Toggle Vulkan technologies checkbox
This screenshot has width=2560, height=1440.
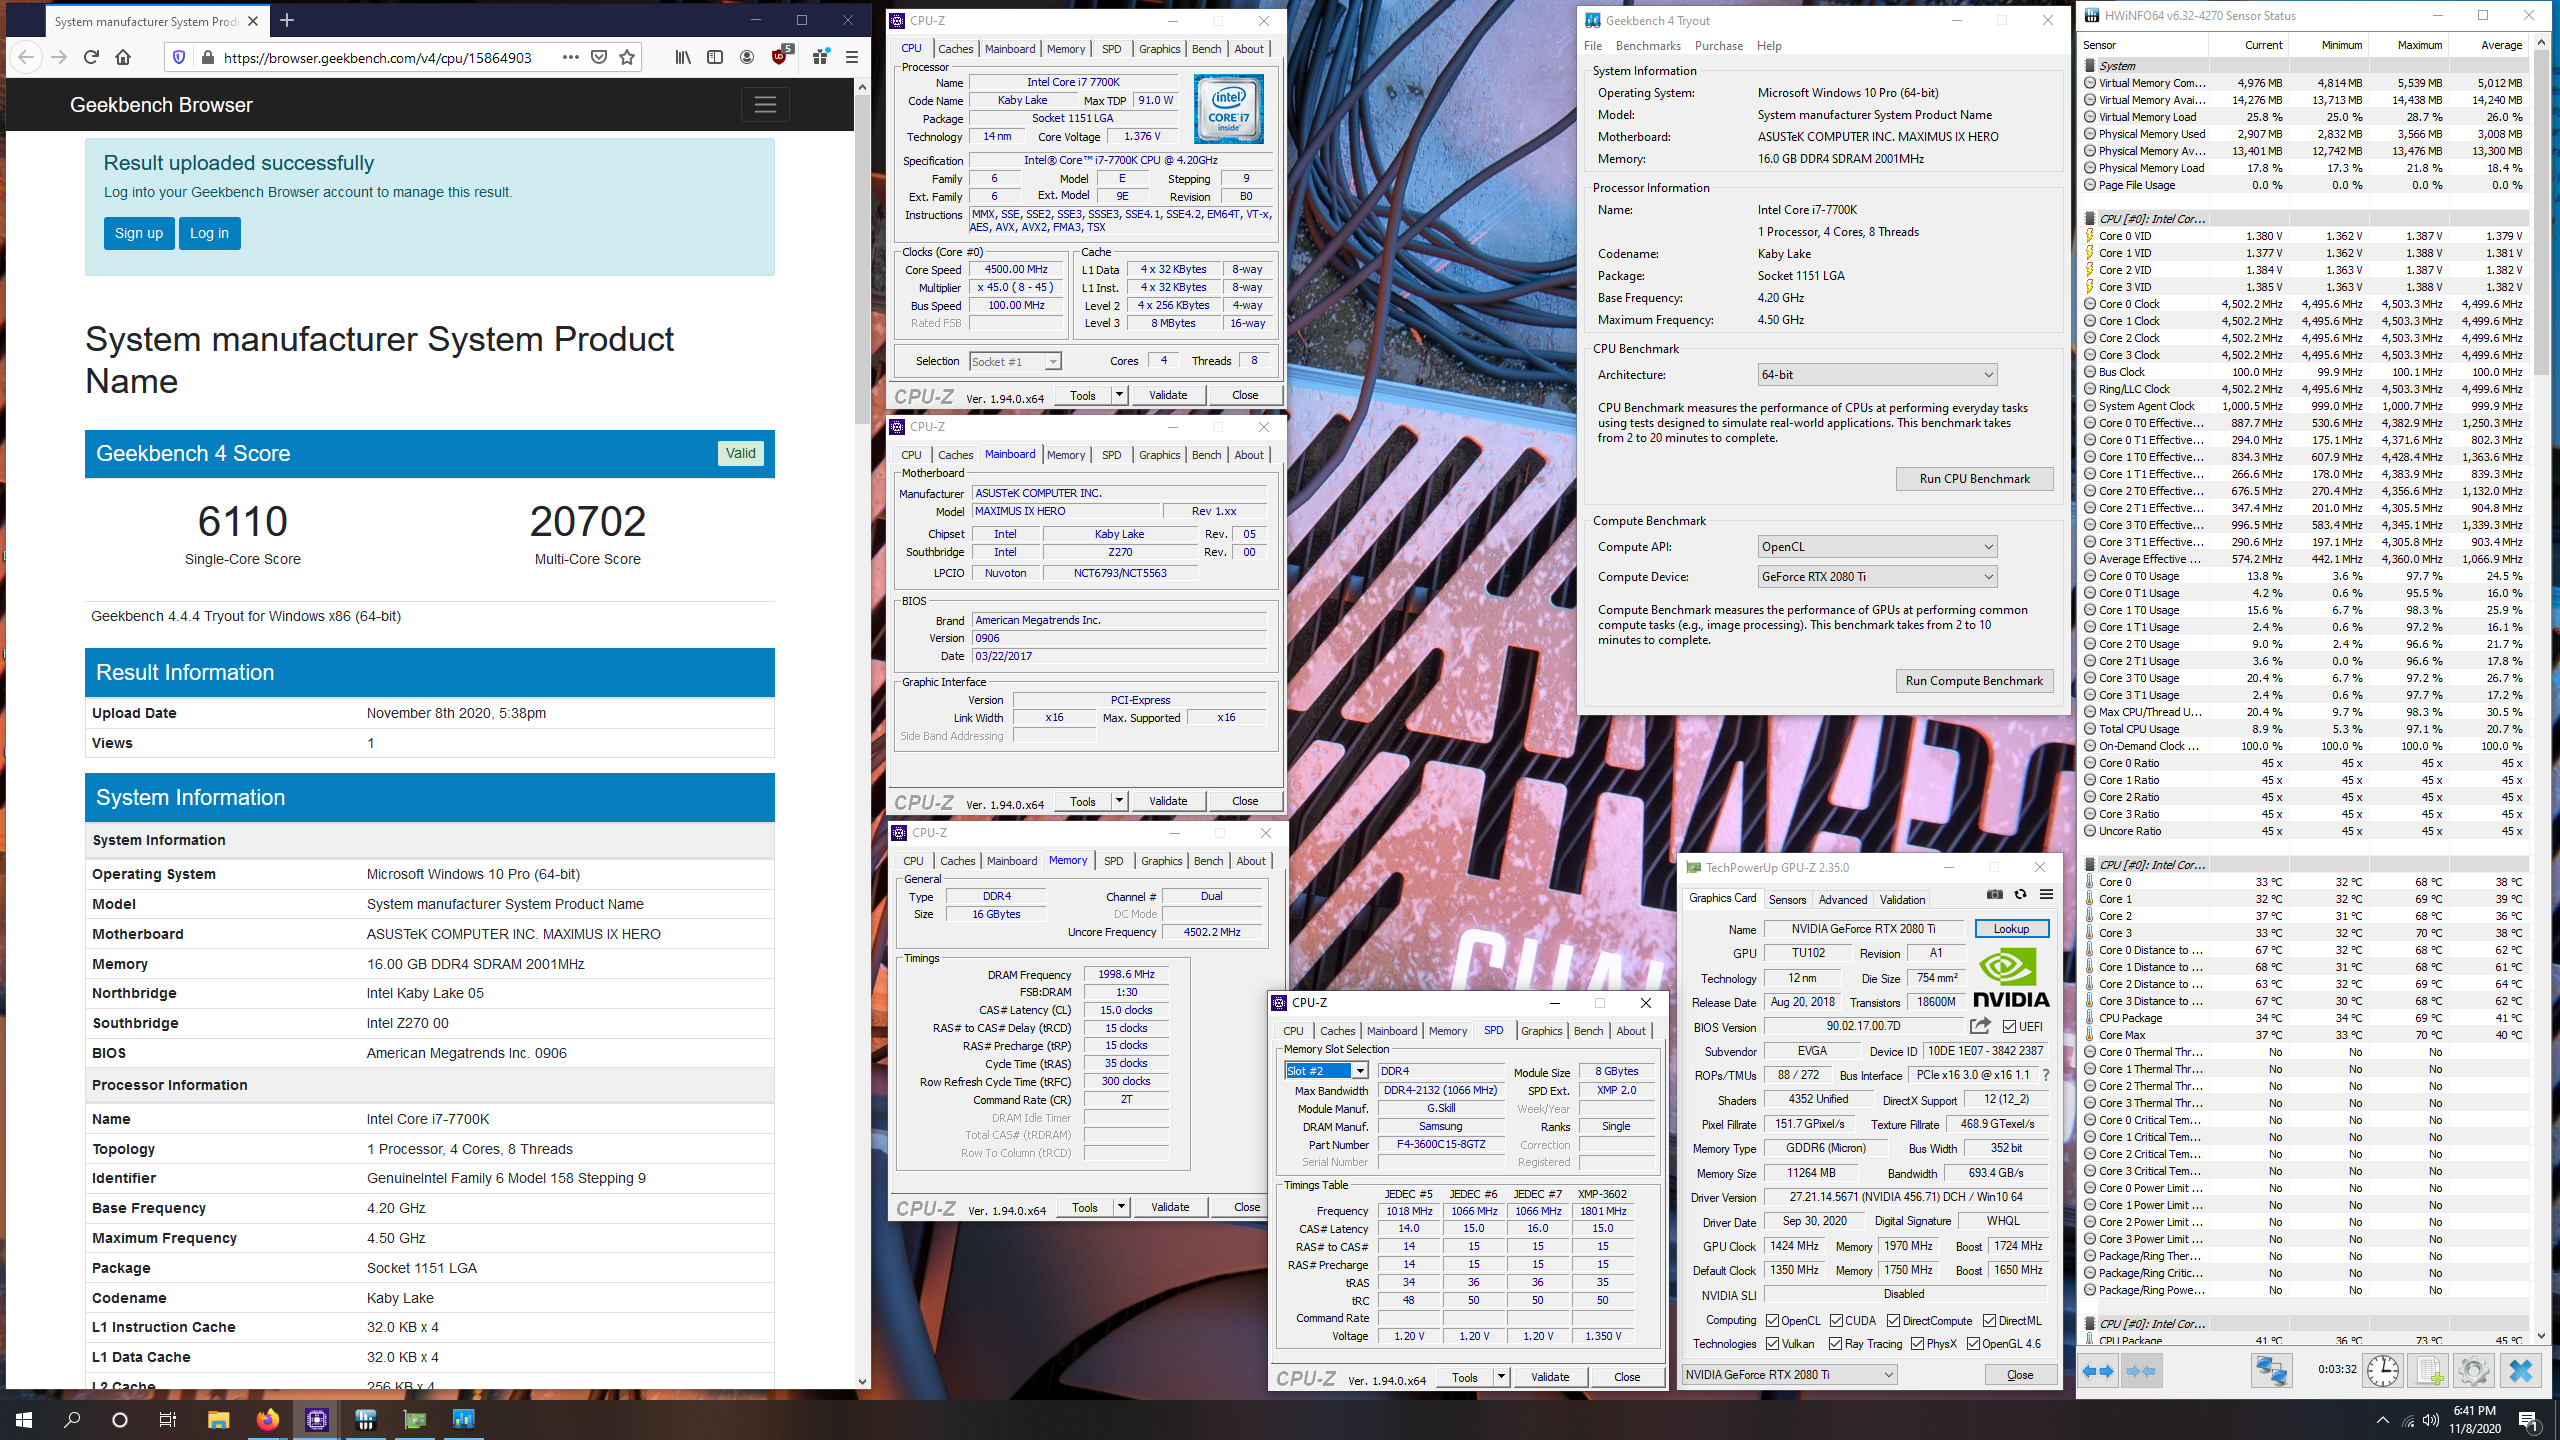pos(1773,1344)
